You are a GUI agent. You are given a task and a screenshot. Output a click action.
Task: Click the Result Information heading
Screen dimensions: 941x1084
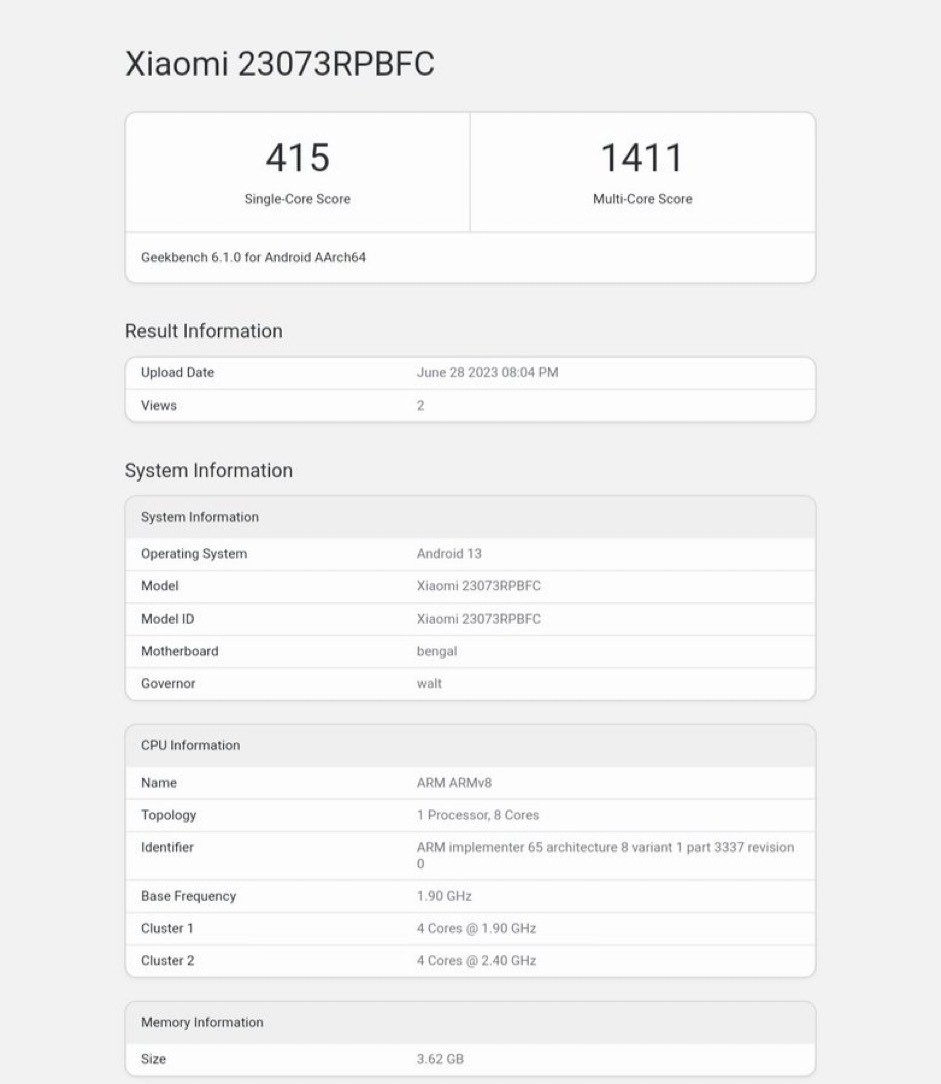point(203,331)
